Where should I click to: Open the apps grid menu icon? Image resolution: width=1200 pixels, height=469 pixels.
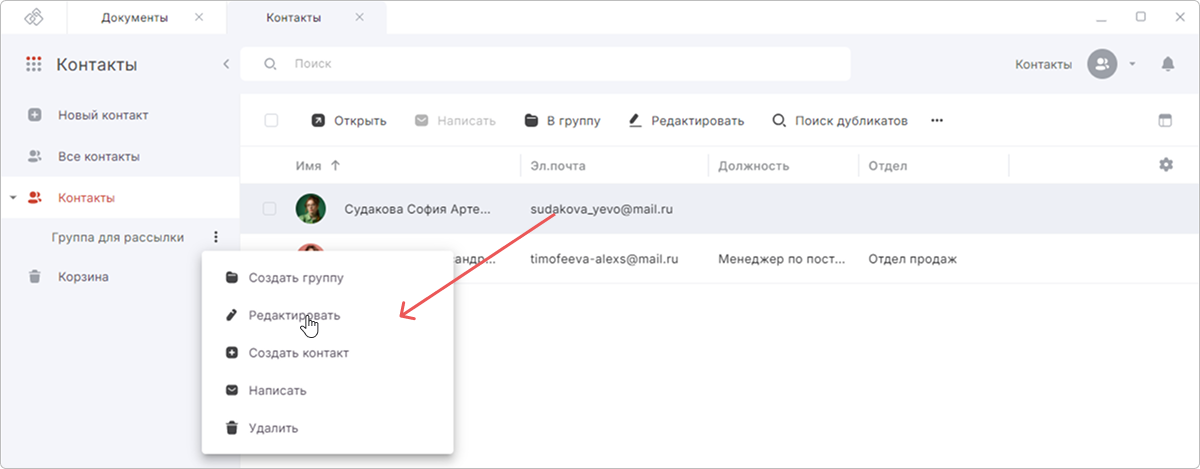pos(34,65)
